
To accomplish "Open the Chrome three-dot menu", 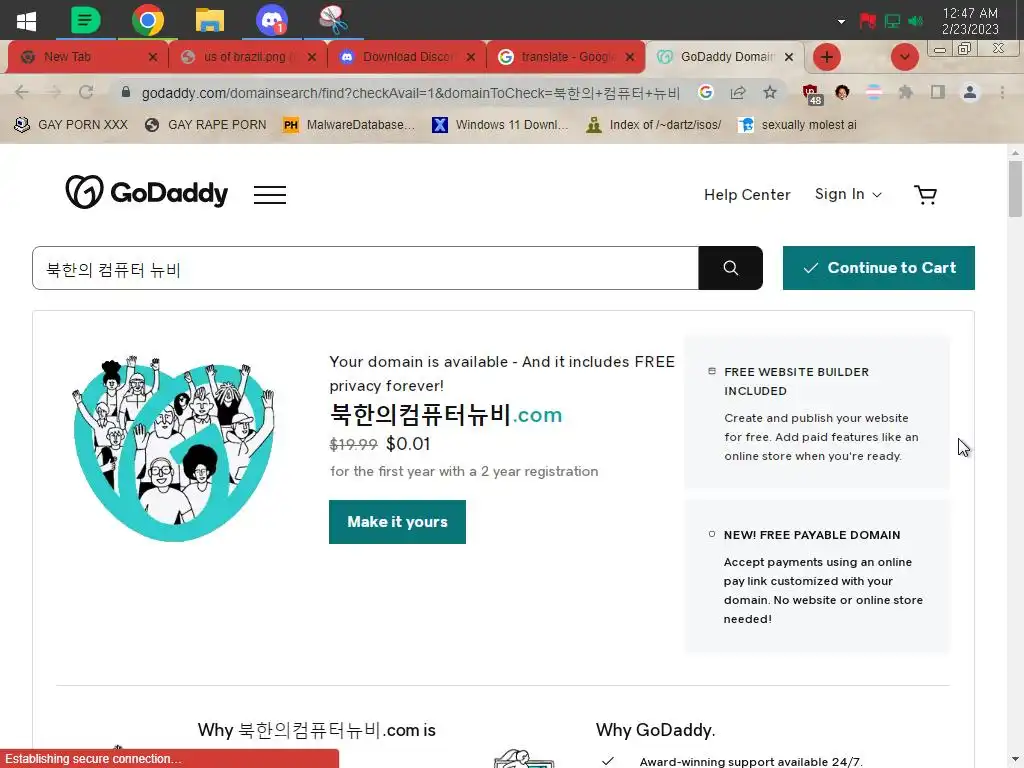I will 1002,93.
